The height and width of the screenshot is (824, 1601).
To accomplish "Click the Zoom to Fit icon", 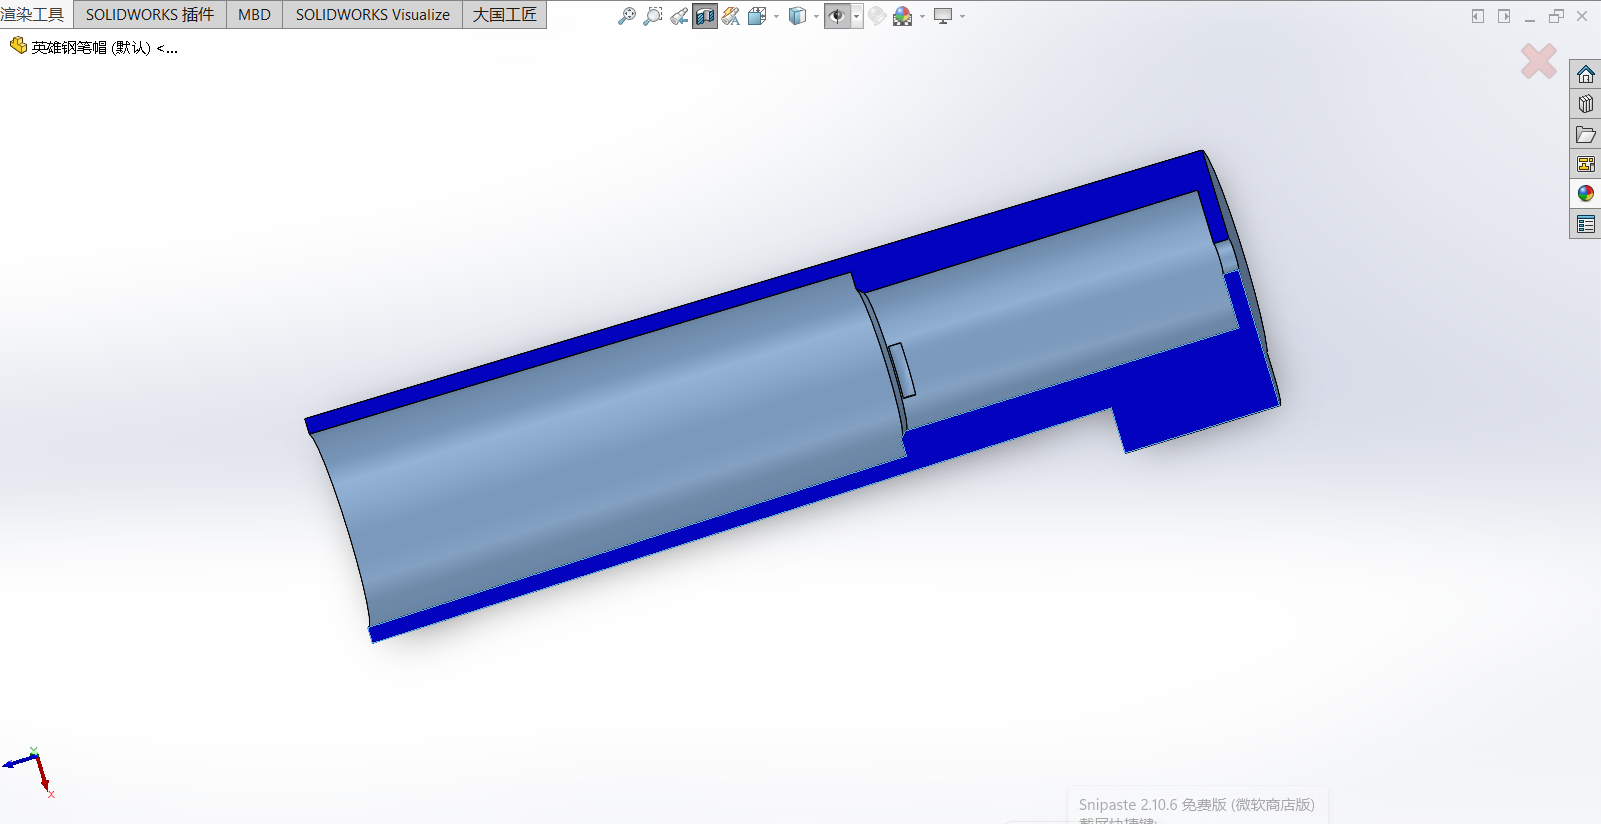I will (x=627, y=16).
